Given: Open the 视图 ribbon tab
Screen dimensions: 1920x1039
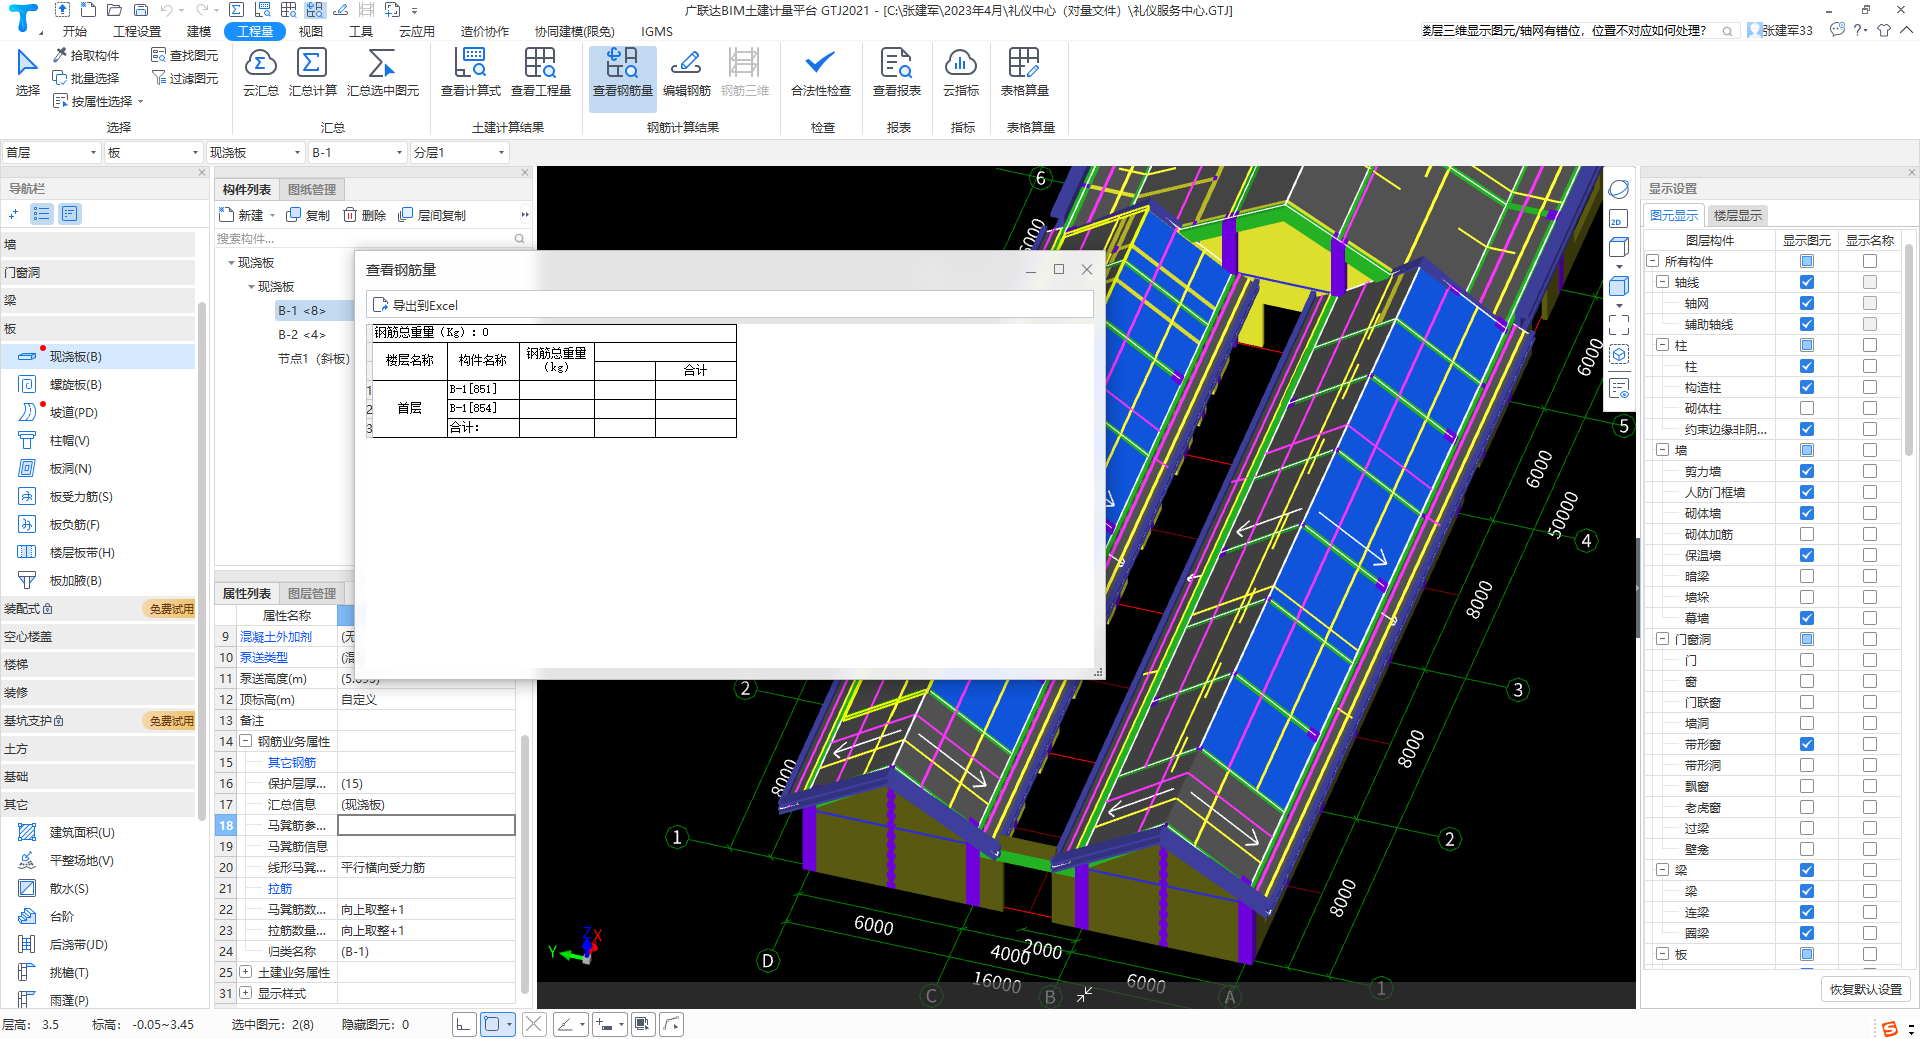Looking at the screenshot, I should tap(311, 31).
